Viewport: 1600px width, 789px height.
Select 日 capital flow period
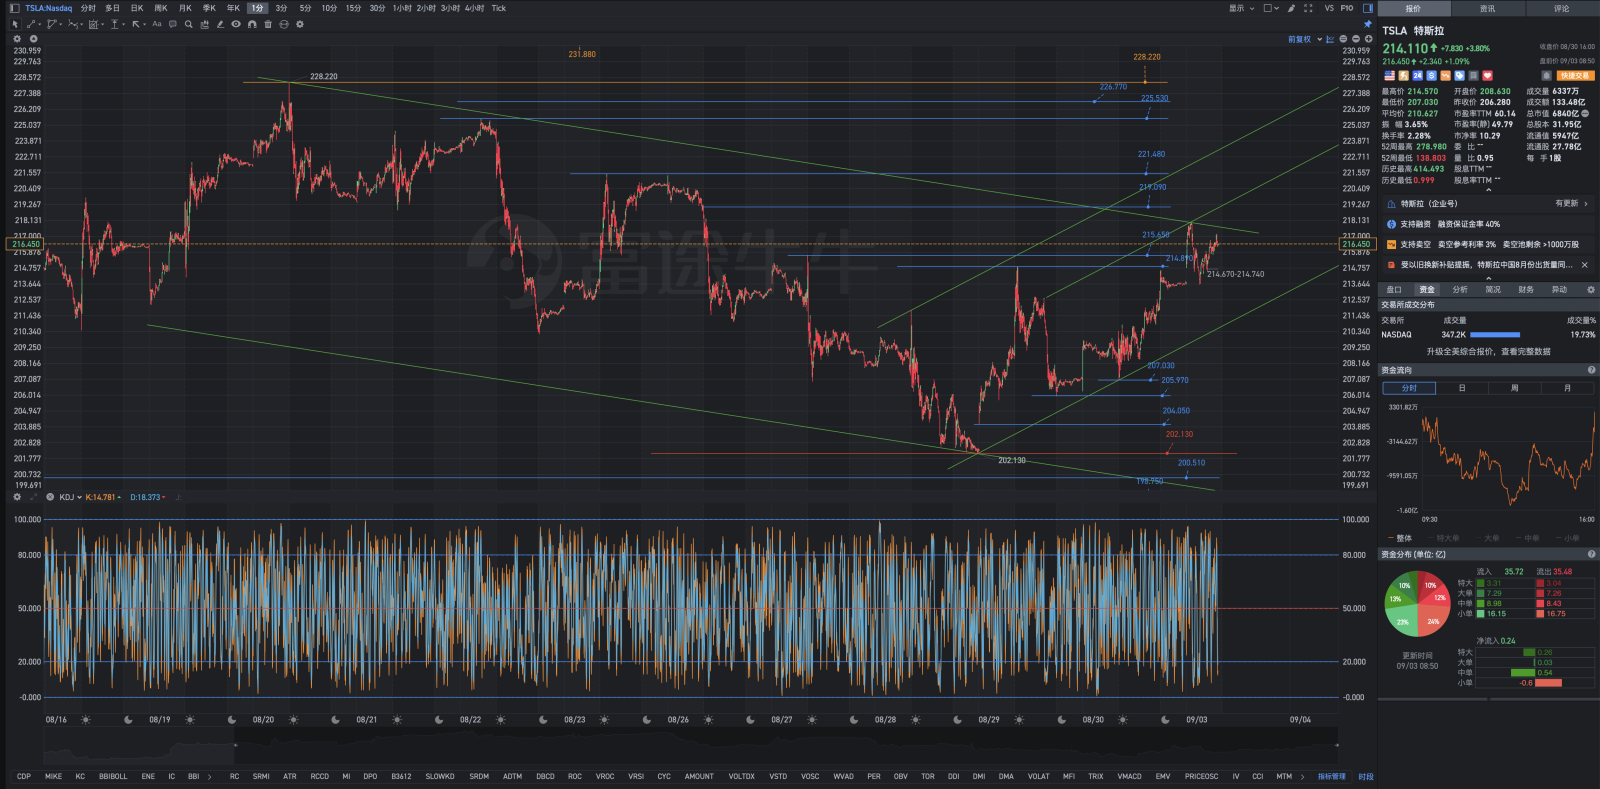point(1462,388)
